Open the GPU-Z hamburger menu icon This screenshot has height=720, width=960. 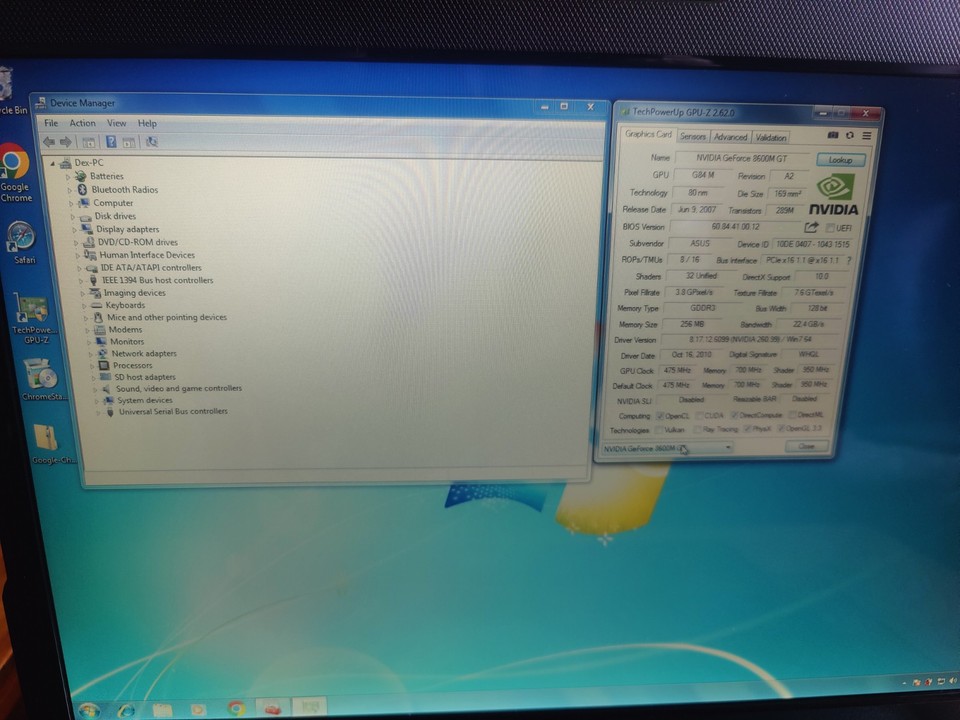[866, 136]
